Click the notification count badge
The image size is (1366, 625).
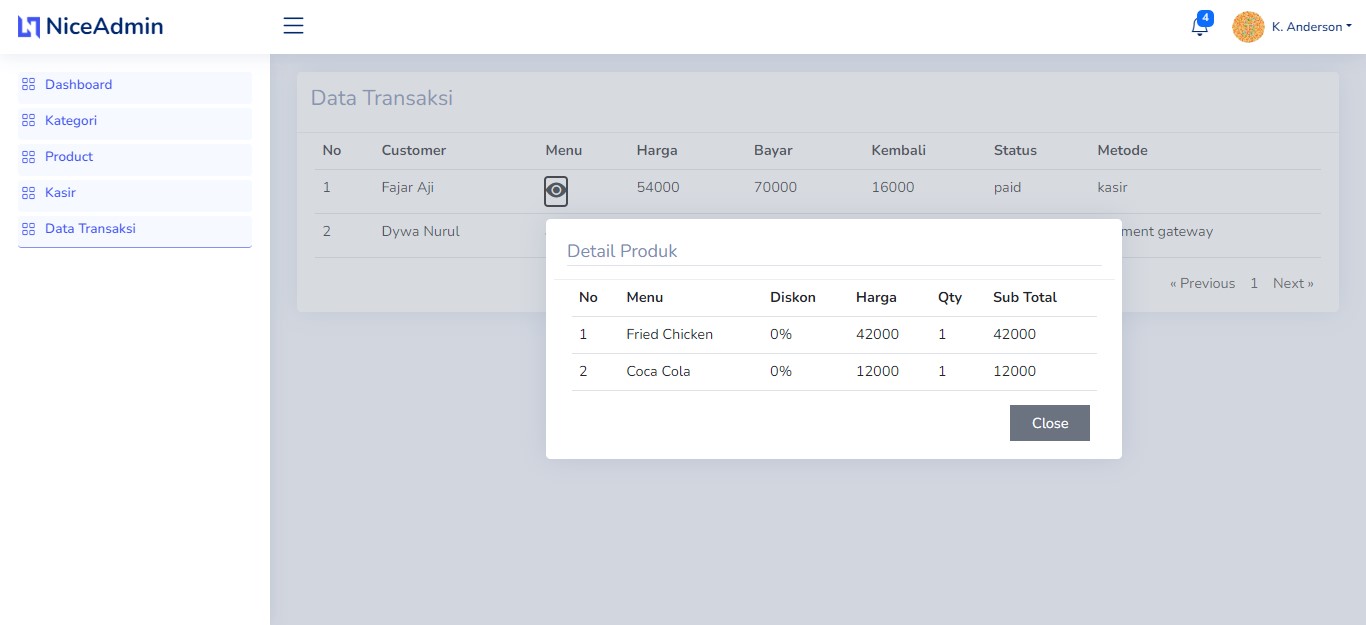(1204, 17)
